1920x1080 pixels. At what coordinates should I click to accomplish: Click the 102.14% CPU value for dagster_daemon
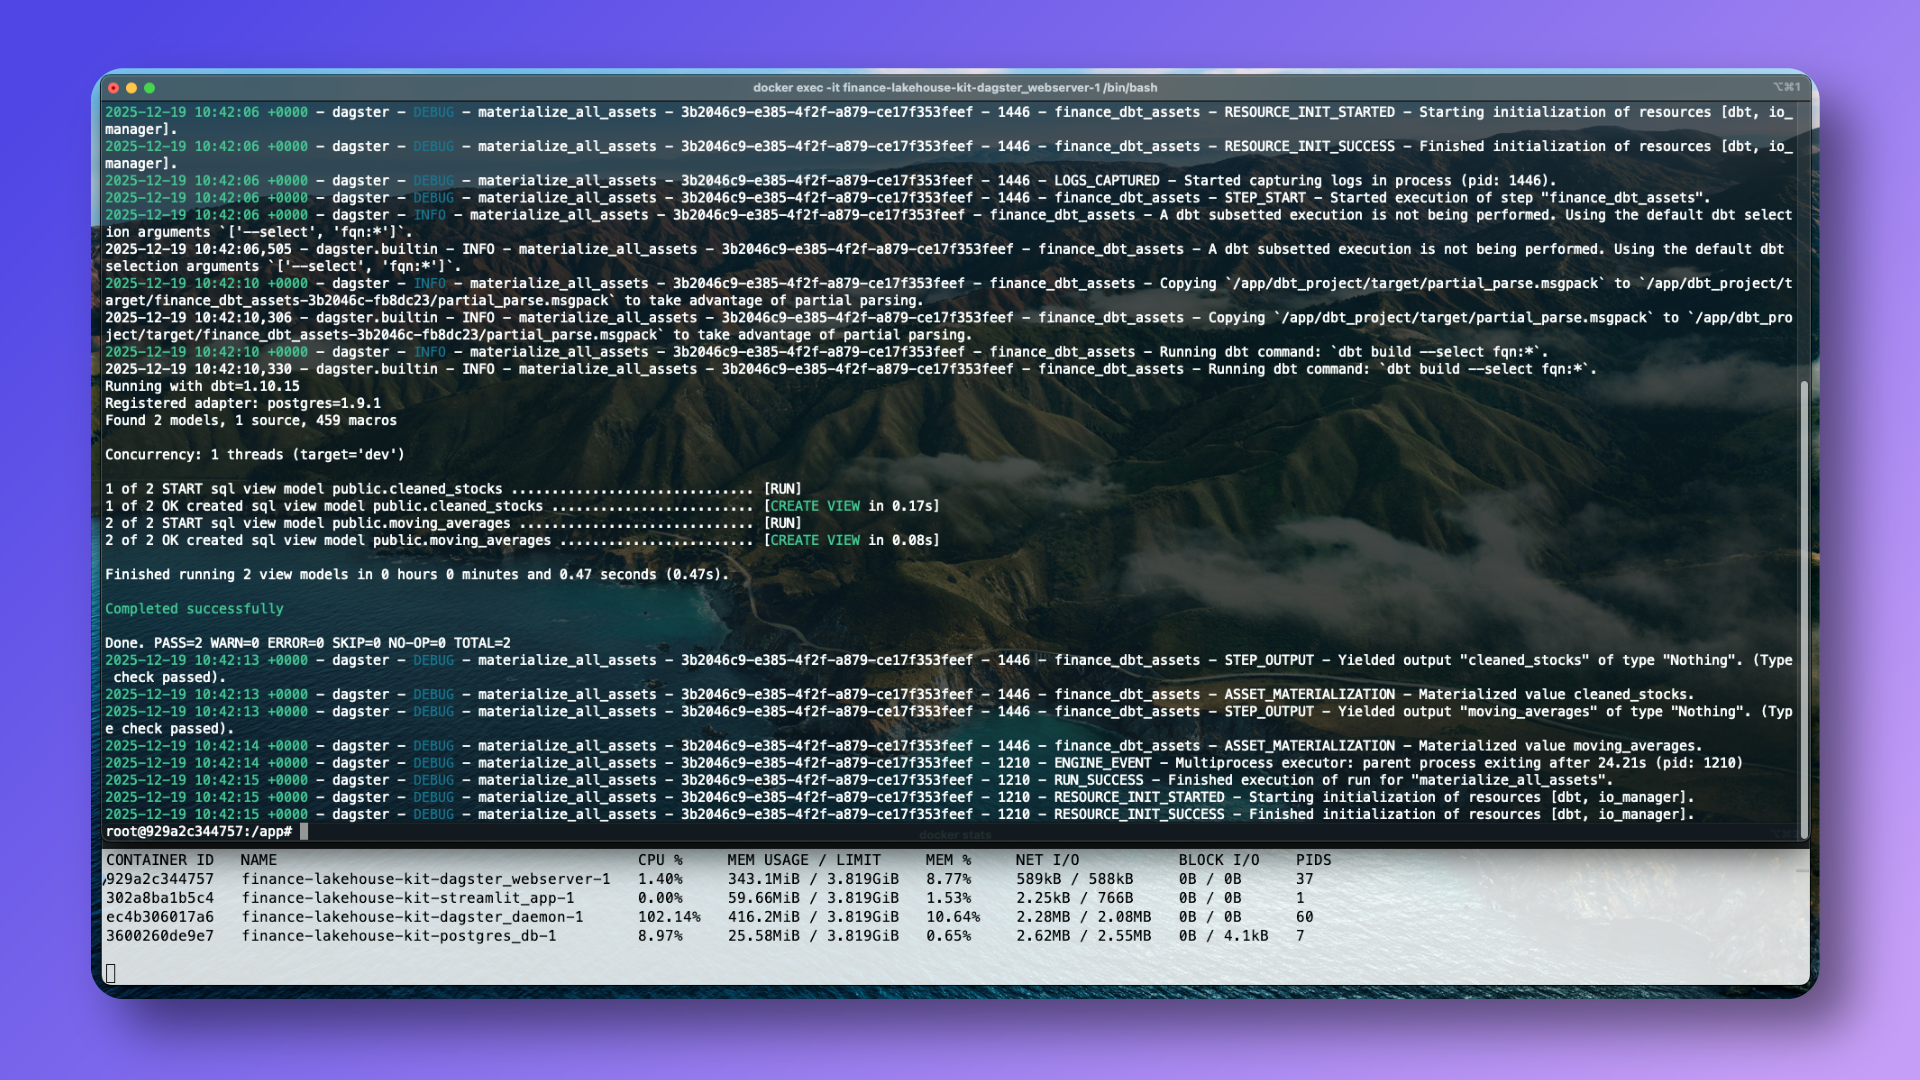pos(669,917)
